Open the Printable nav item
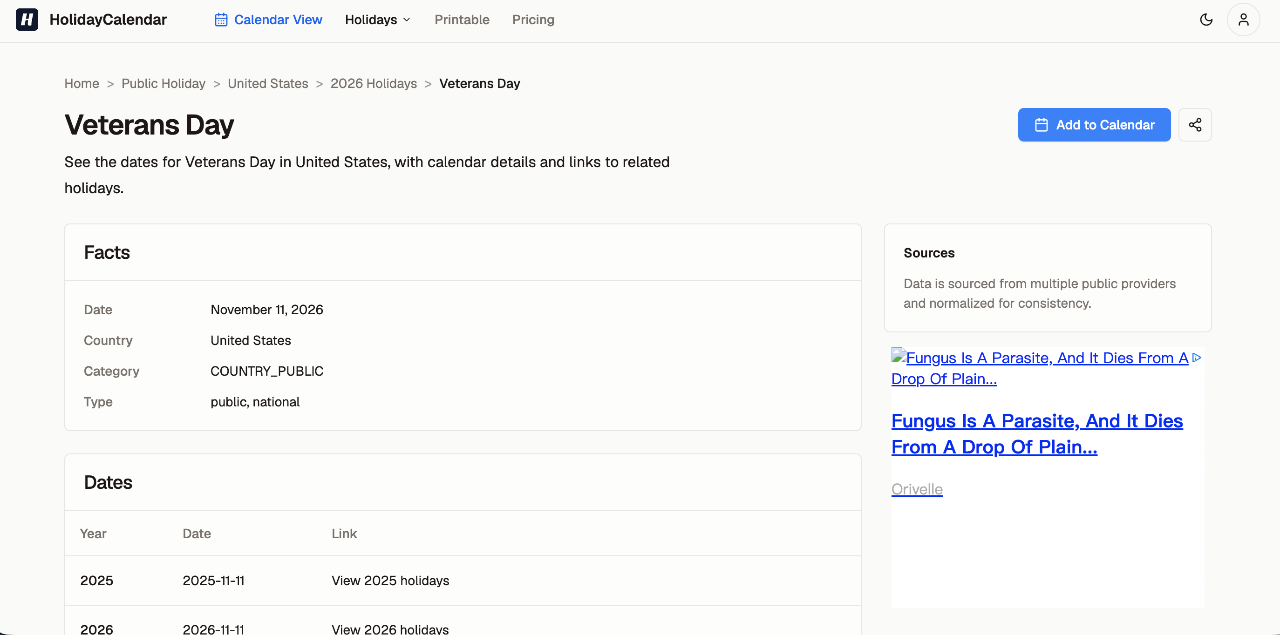The width and height of the screenshot is (1280, 635). [462, 20]
